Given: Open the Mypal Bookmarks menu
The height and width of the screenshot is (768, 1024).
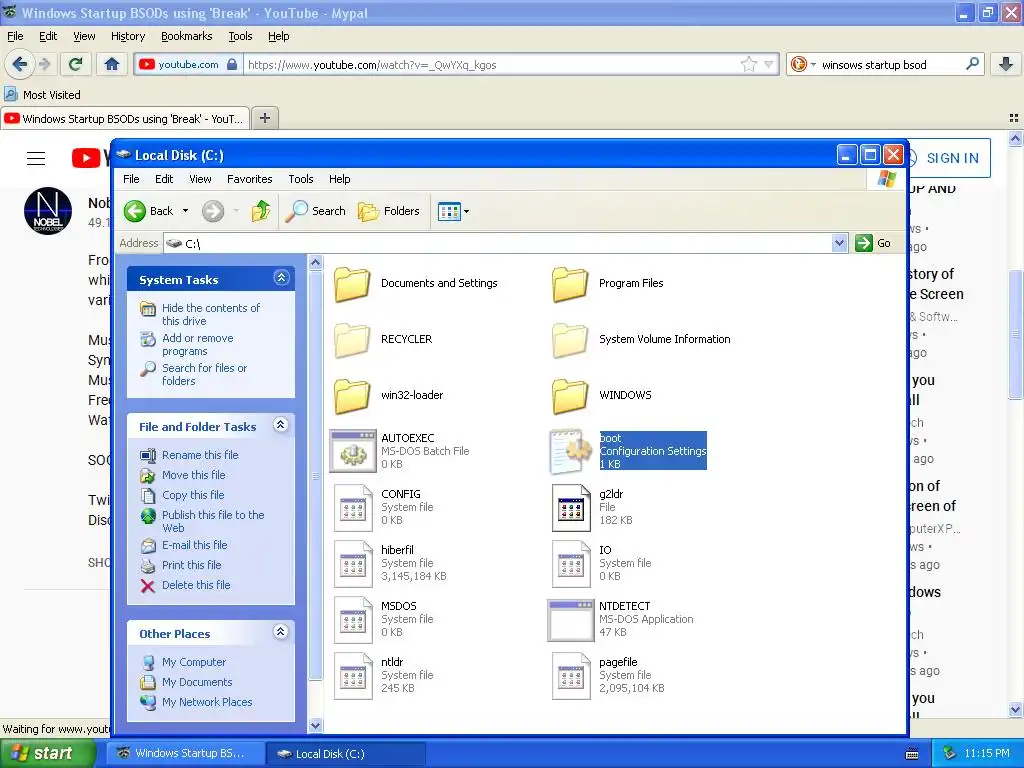Looking at the screenshot, I should click(187, 37).
